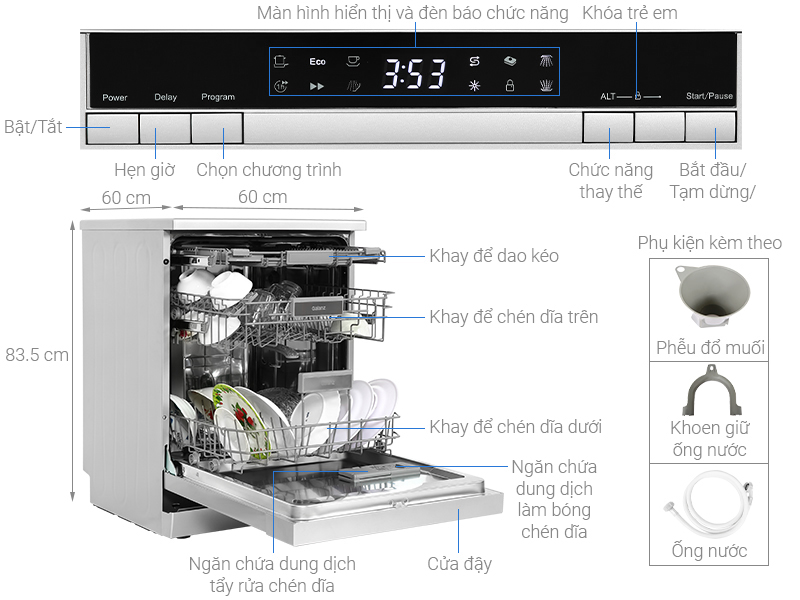Click the fast-forward rapid wash icon
The image size is (800, 600).
317,87
